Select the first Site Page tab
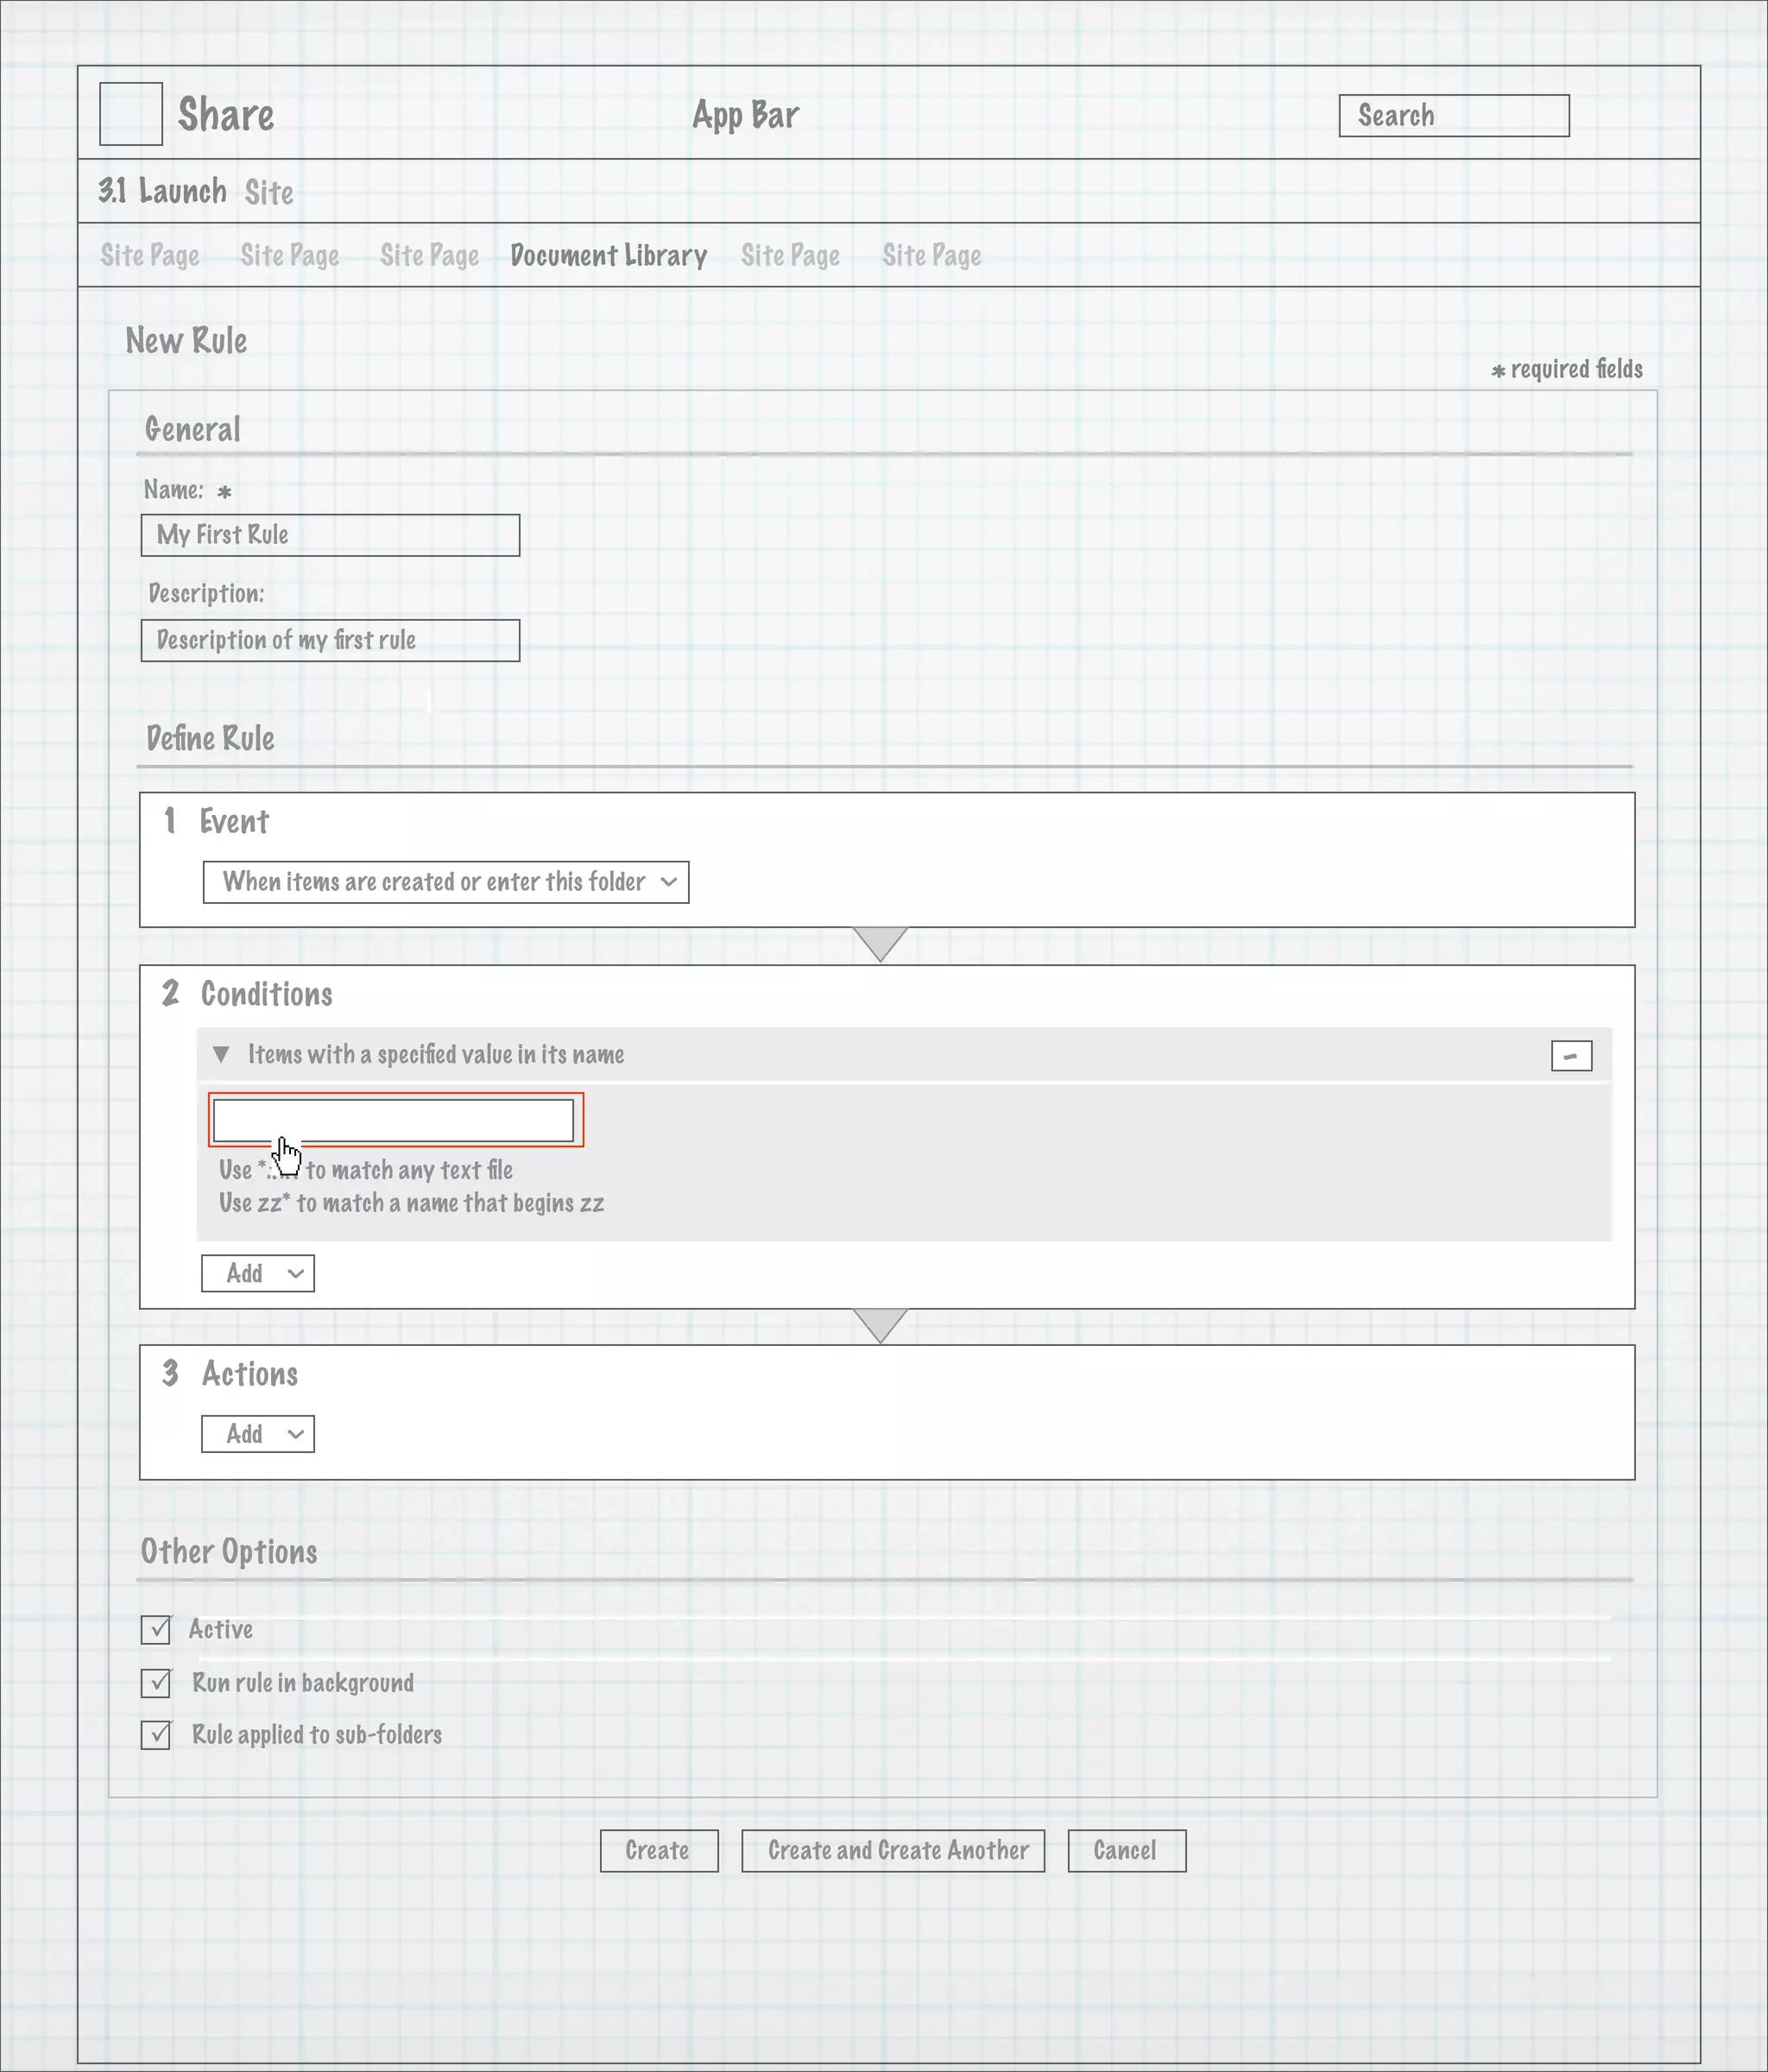Image resolution: width=1768 pixels, height=2072 pixels. (150, 256)
